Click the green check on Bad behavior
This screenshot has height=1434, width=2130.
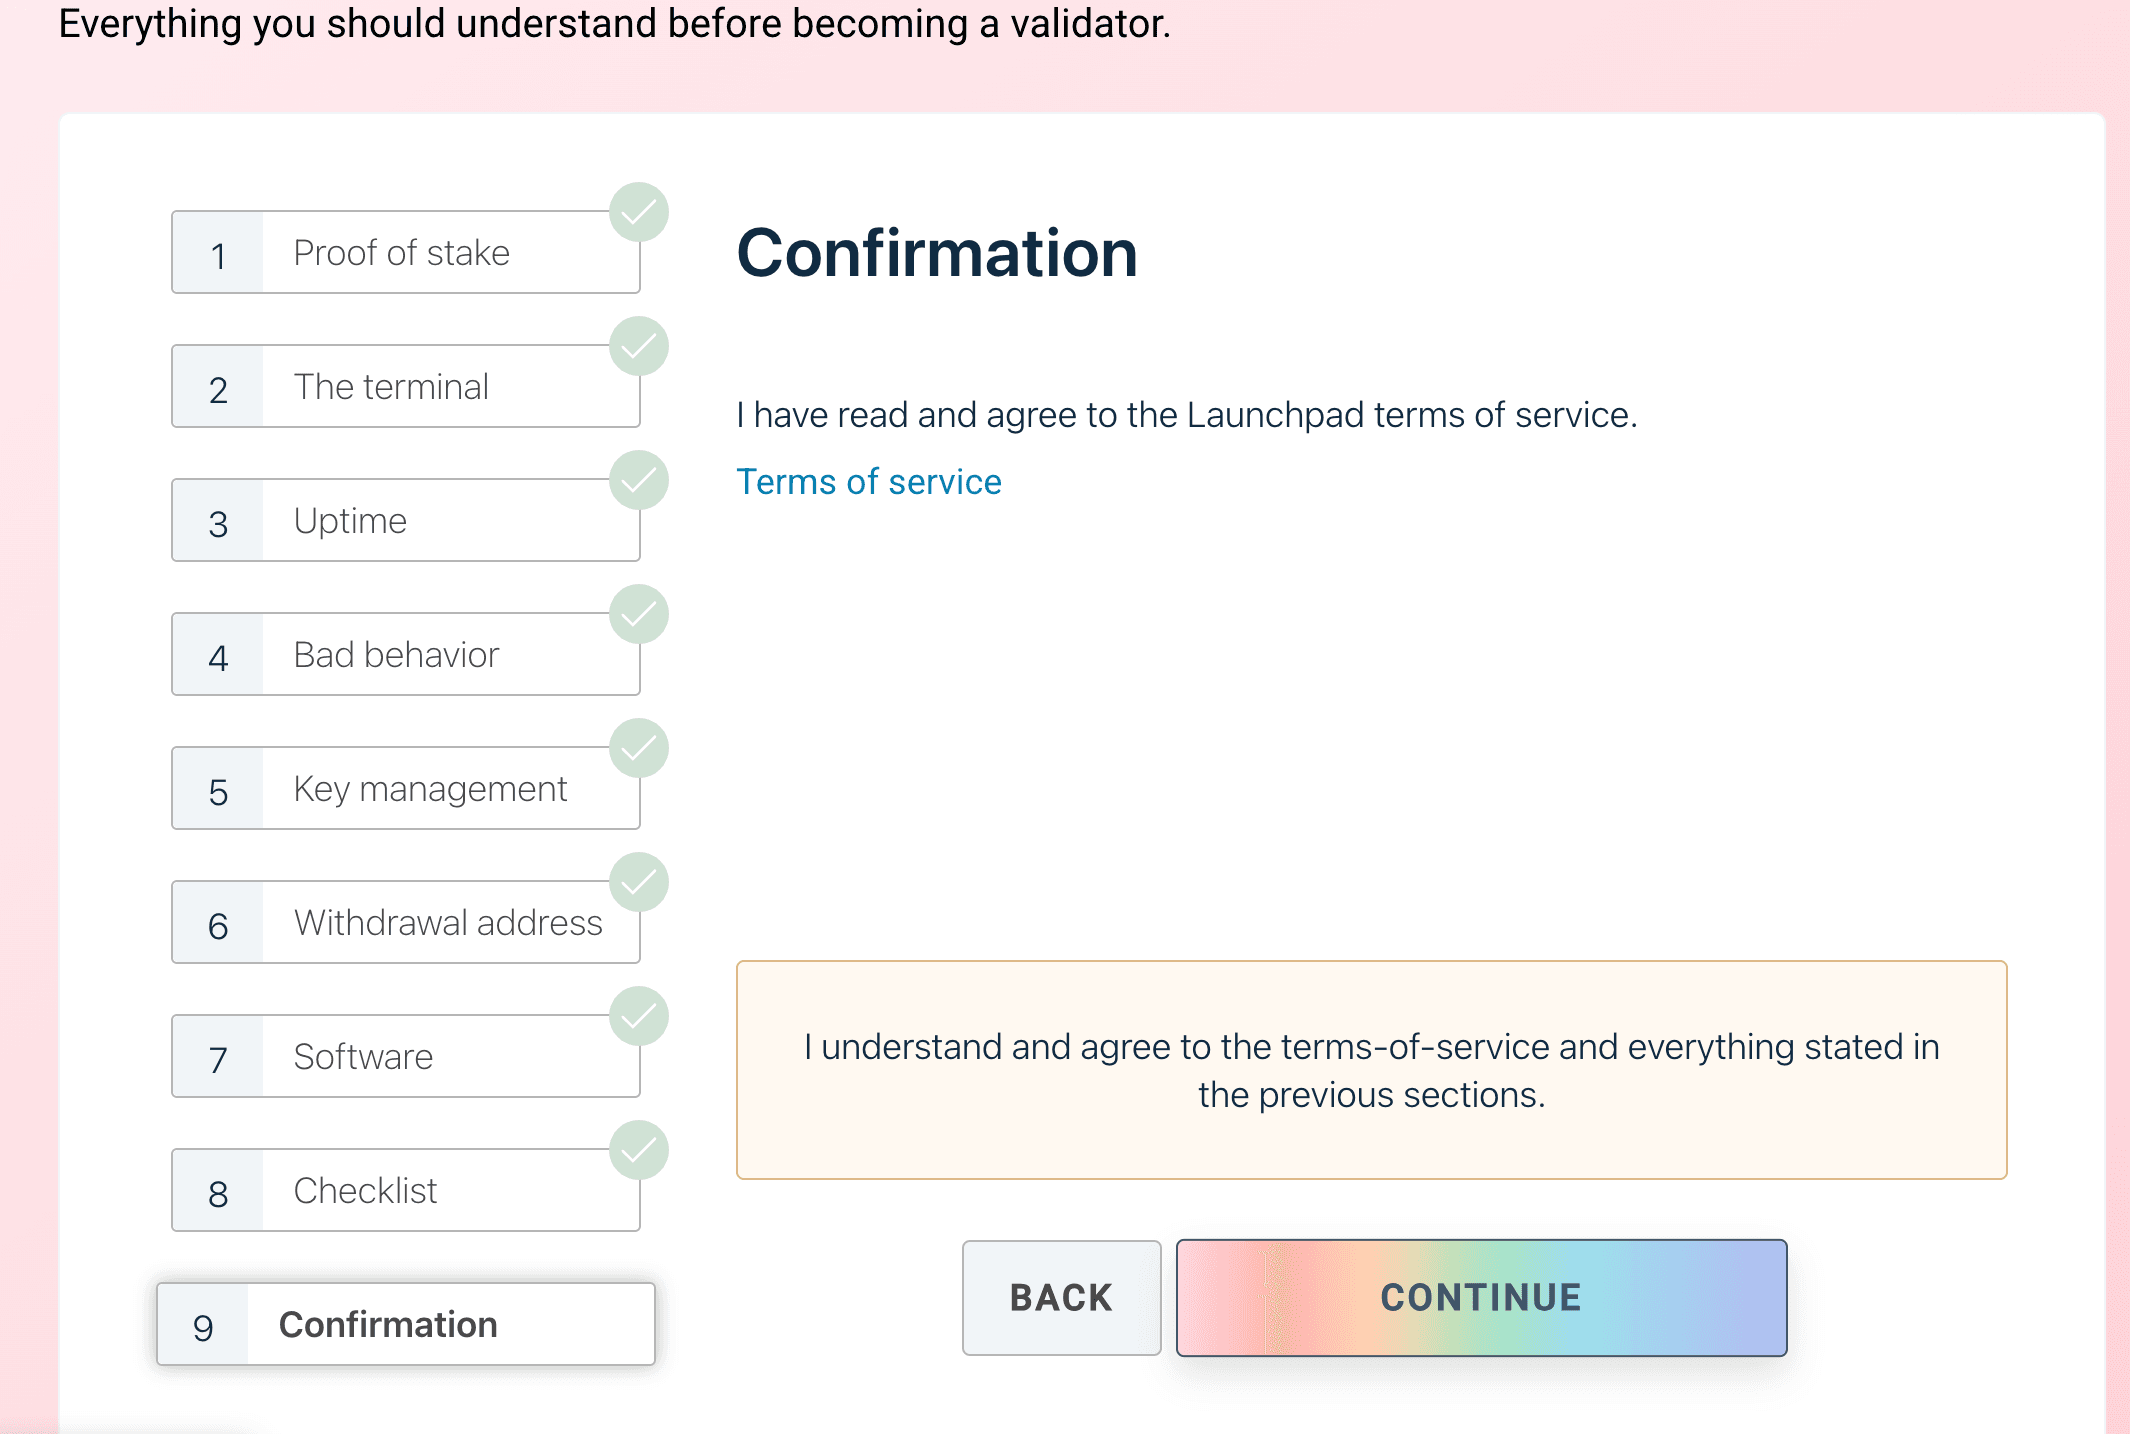[638, 615]
